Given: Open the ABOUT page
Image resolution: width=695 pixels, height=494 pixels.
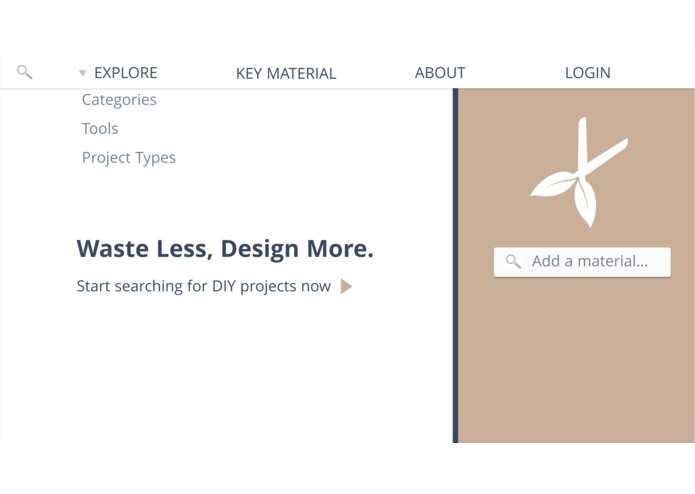Looking at the screenshot, I should pyautogui.click(x=440, y=73).
